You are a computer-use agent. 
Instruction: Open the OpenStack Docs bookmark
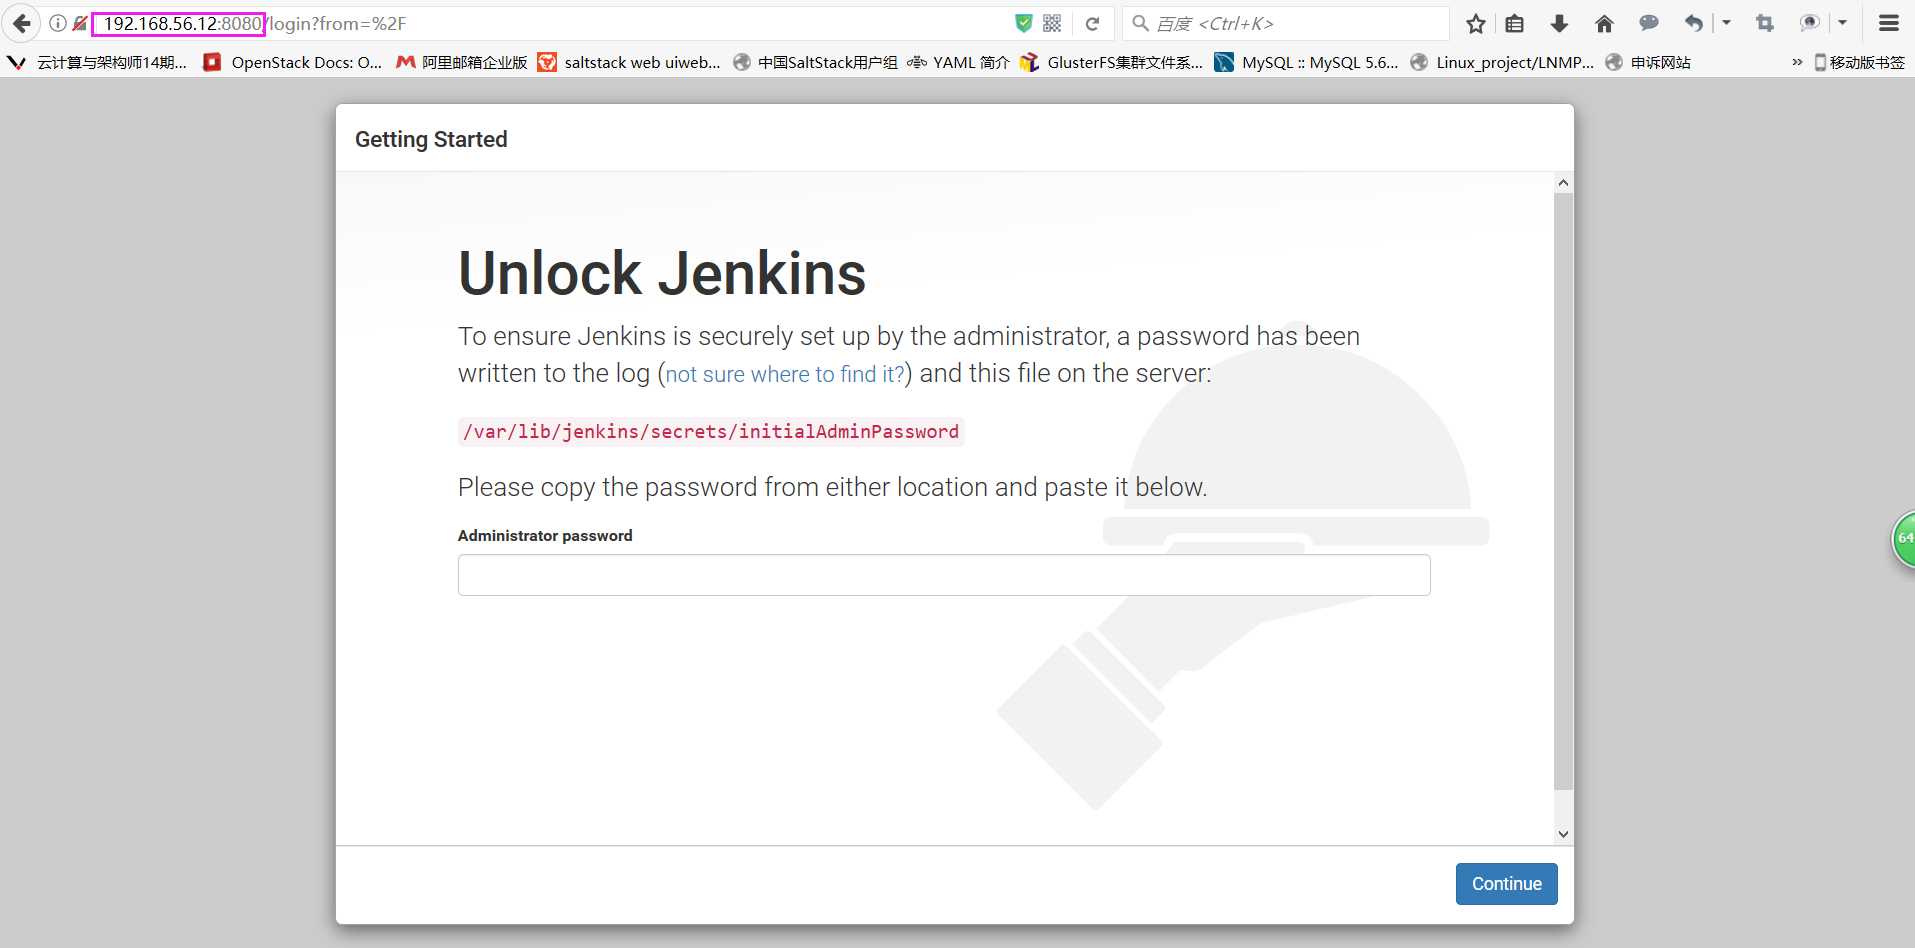pyautogui.click(x=292, y=62)
